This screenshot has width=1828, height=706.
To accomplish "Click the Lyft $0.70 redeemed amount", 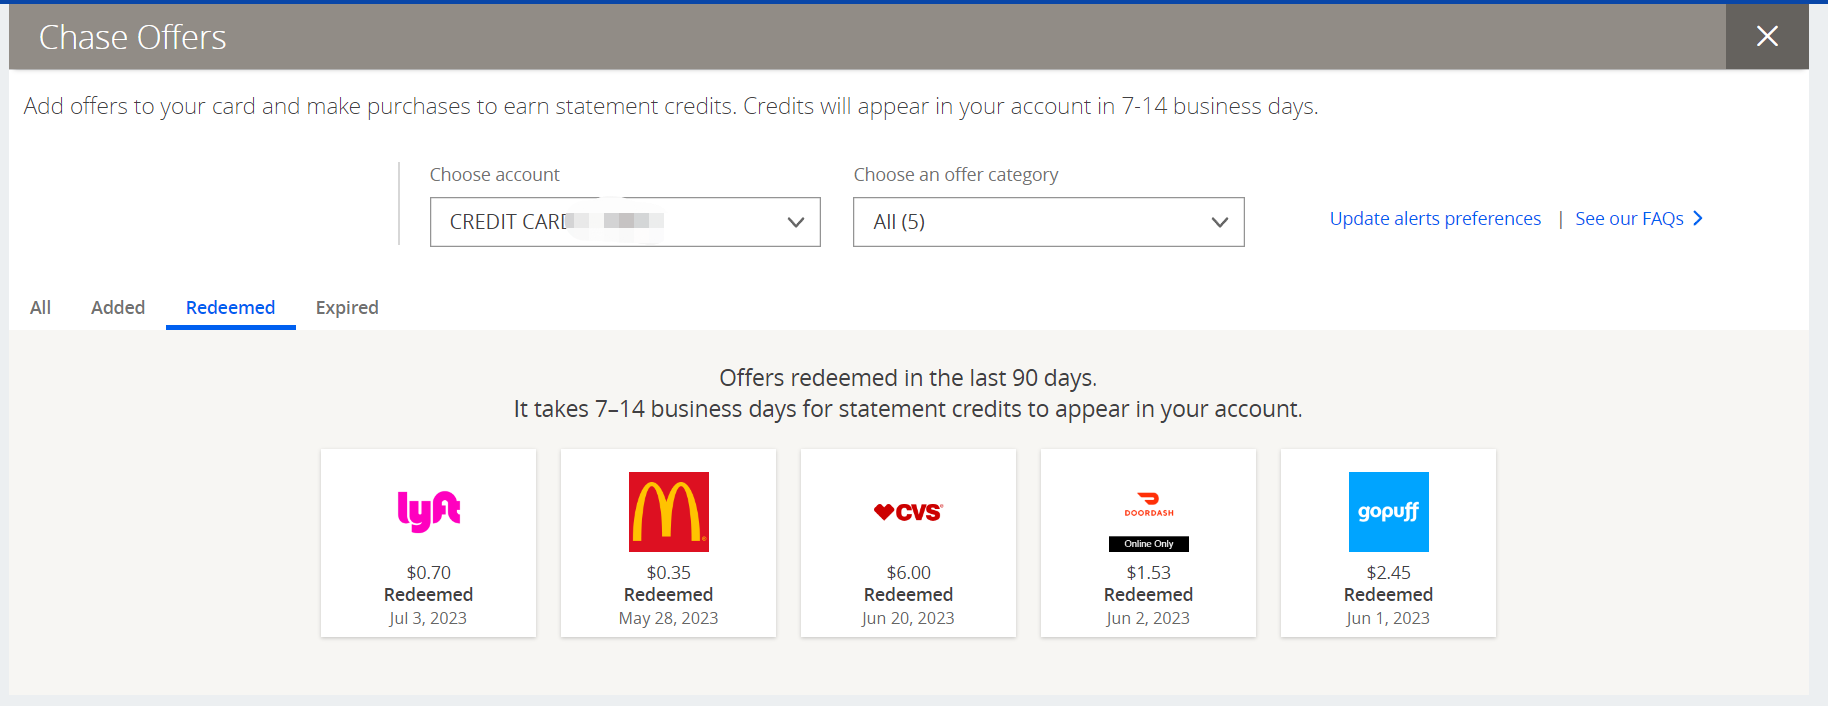I will click(428, 572).
